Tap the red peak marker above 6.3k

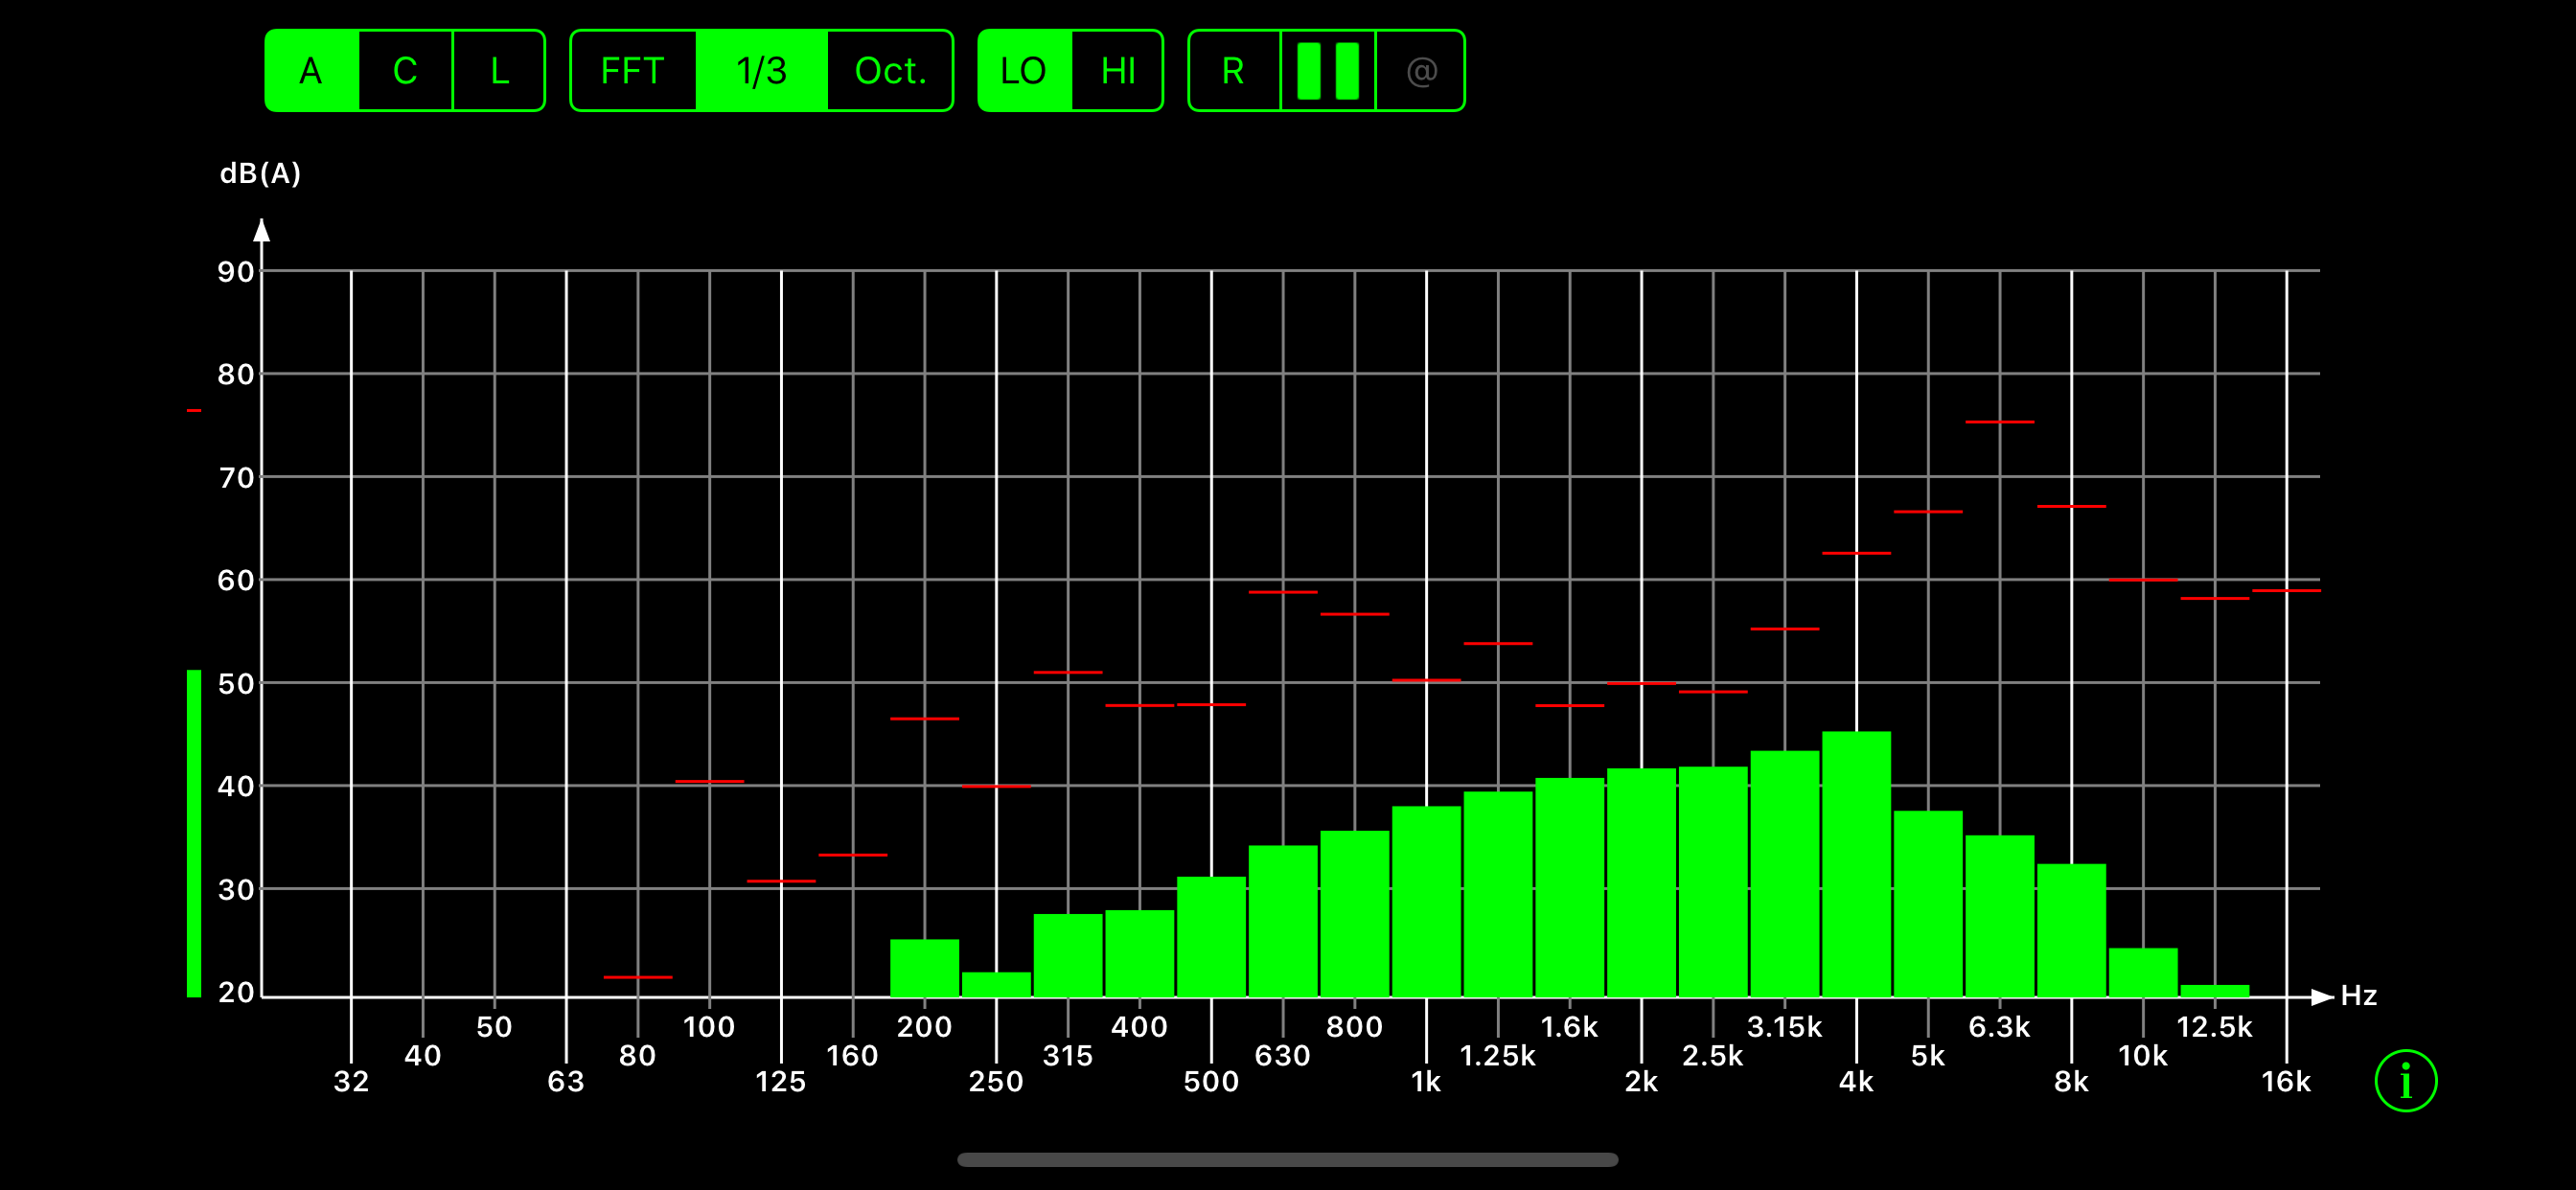[1999, 422]
